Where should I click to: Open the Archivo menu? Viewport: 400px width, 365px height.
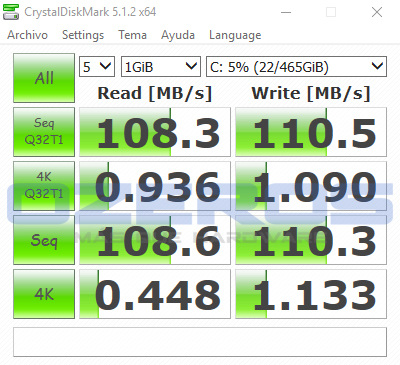(x=28, y=35)
